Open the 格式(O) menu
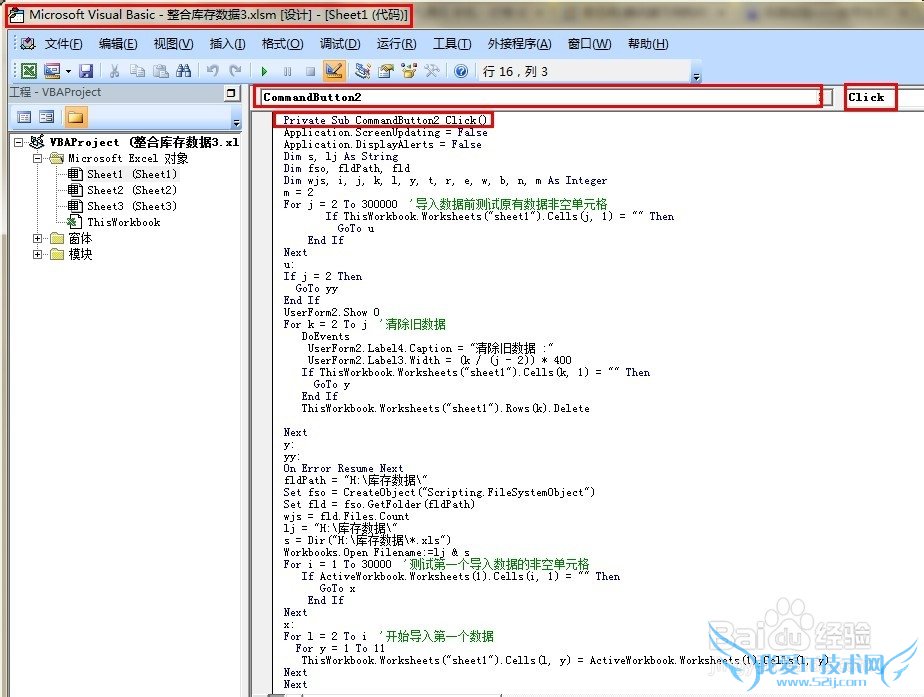Screen dimensions: 924x697 click(282, 44)
